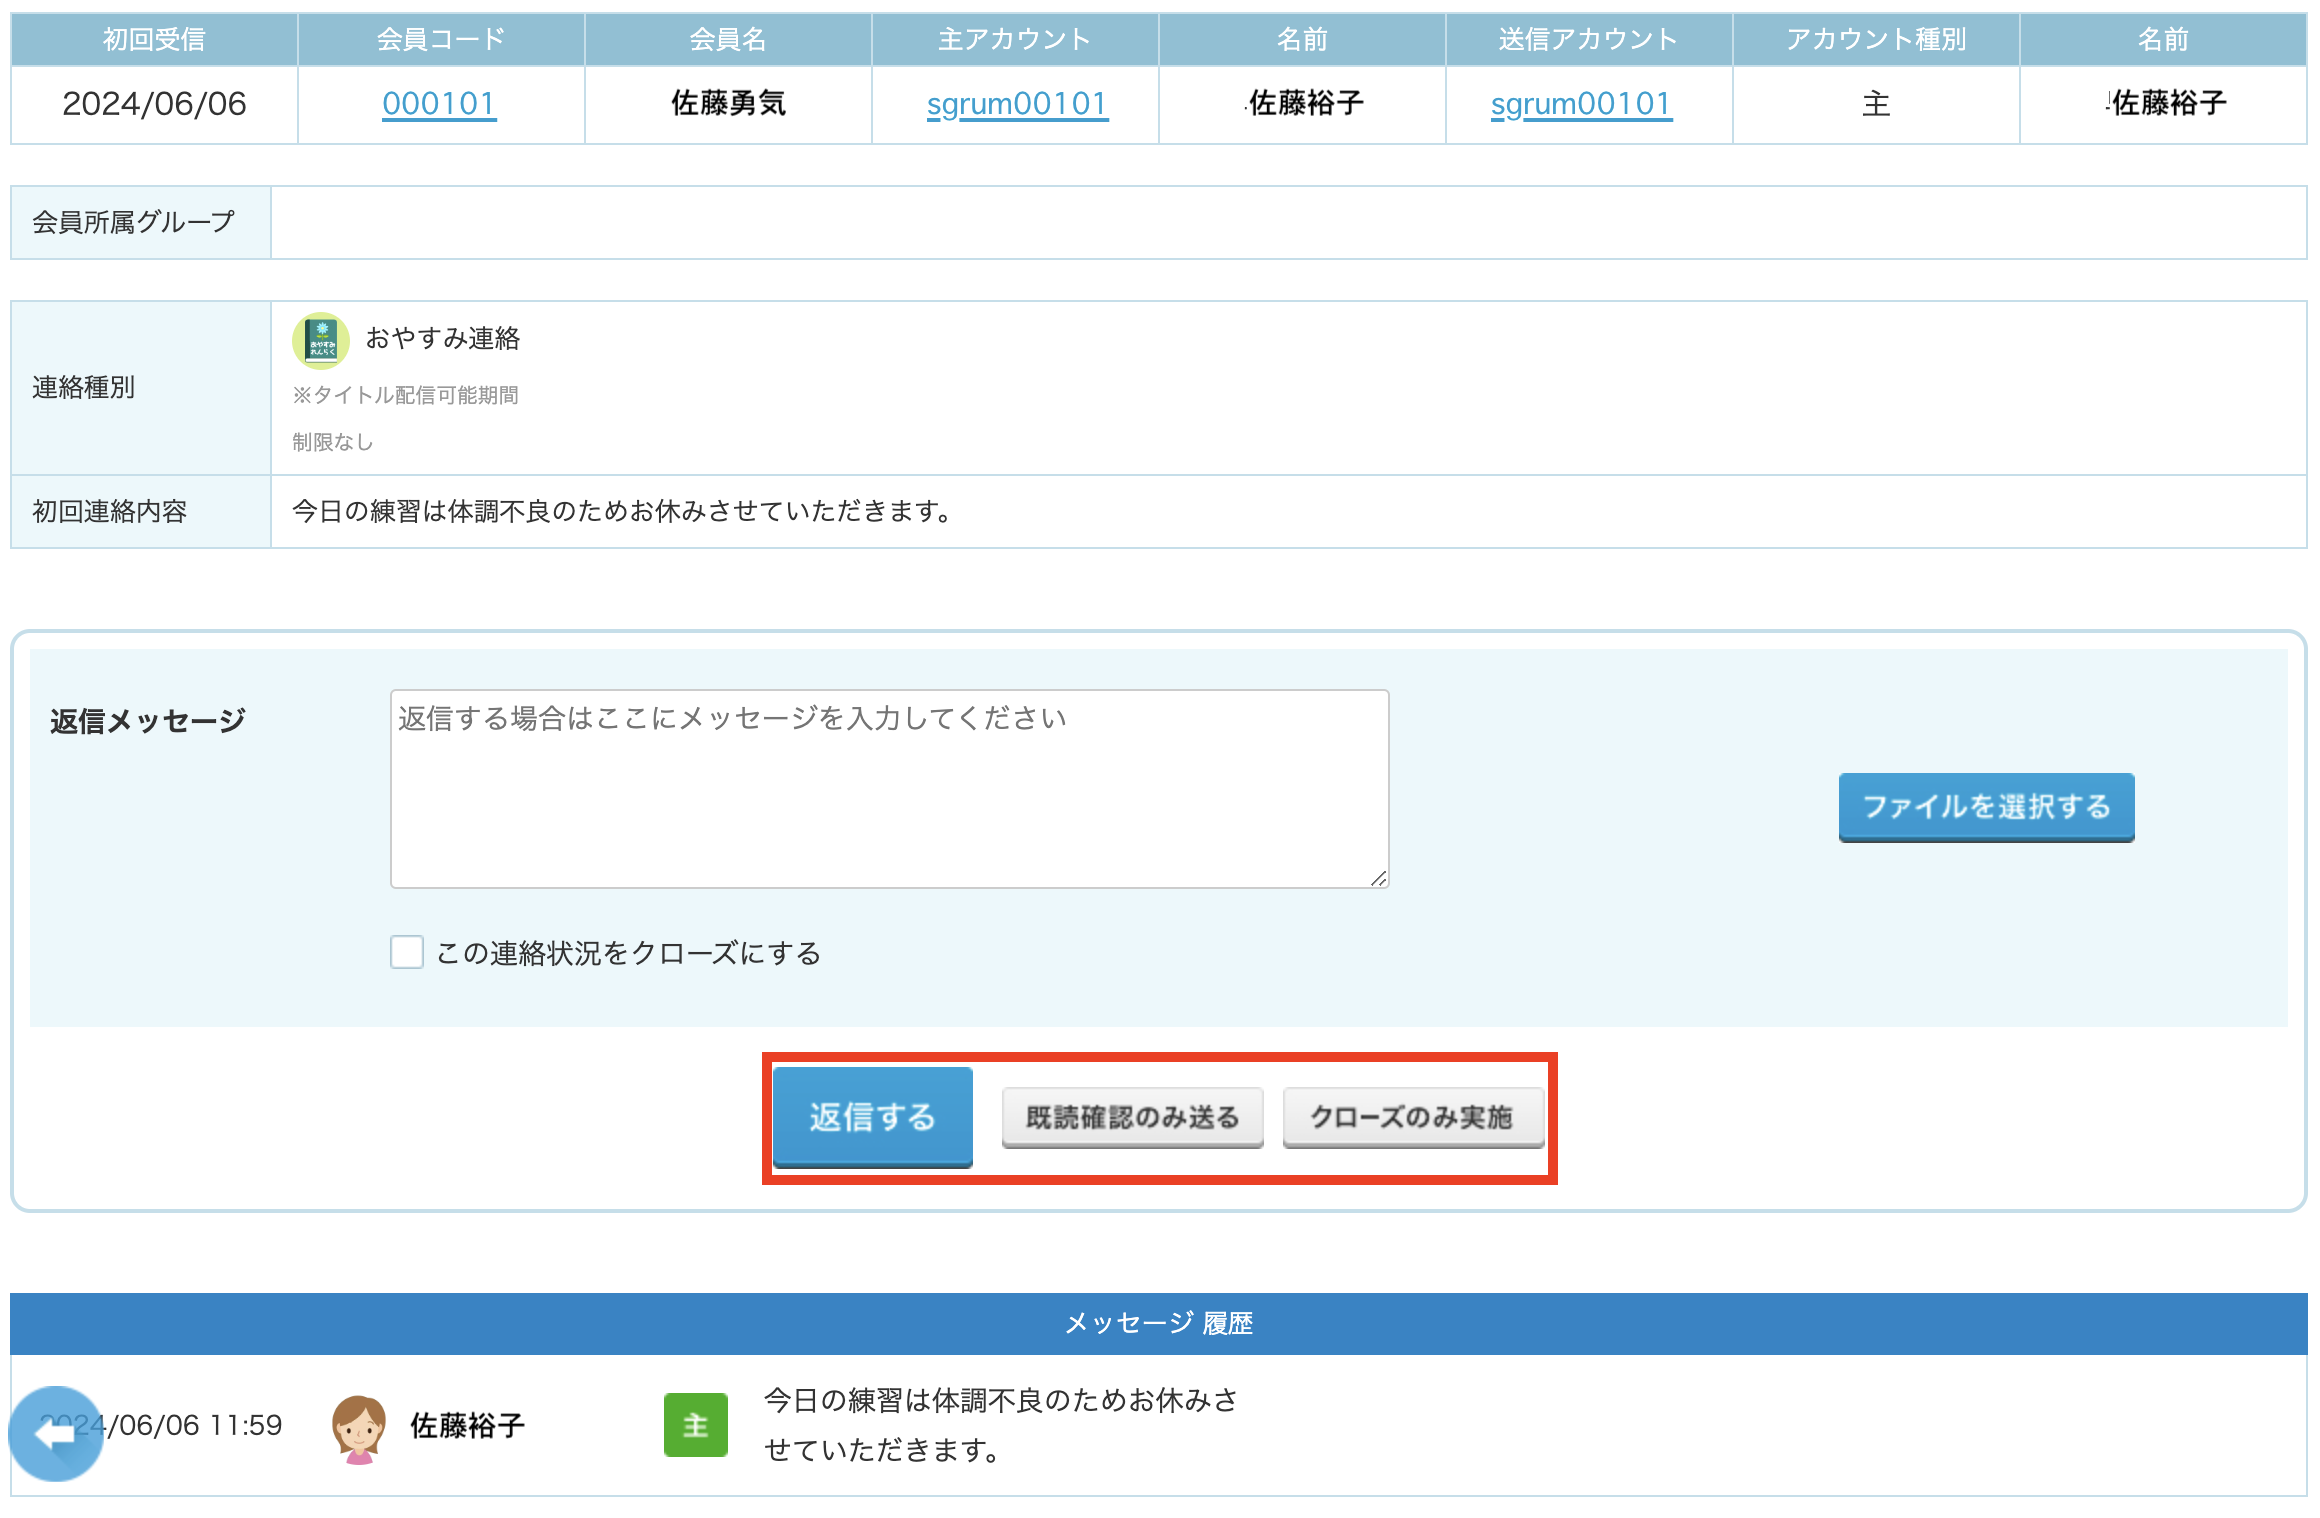This screenshot has width=2320, height=1518.
Task: Click the クローズにする checkbox label text
Action: point(628,953)
